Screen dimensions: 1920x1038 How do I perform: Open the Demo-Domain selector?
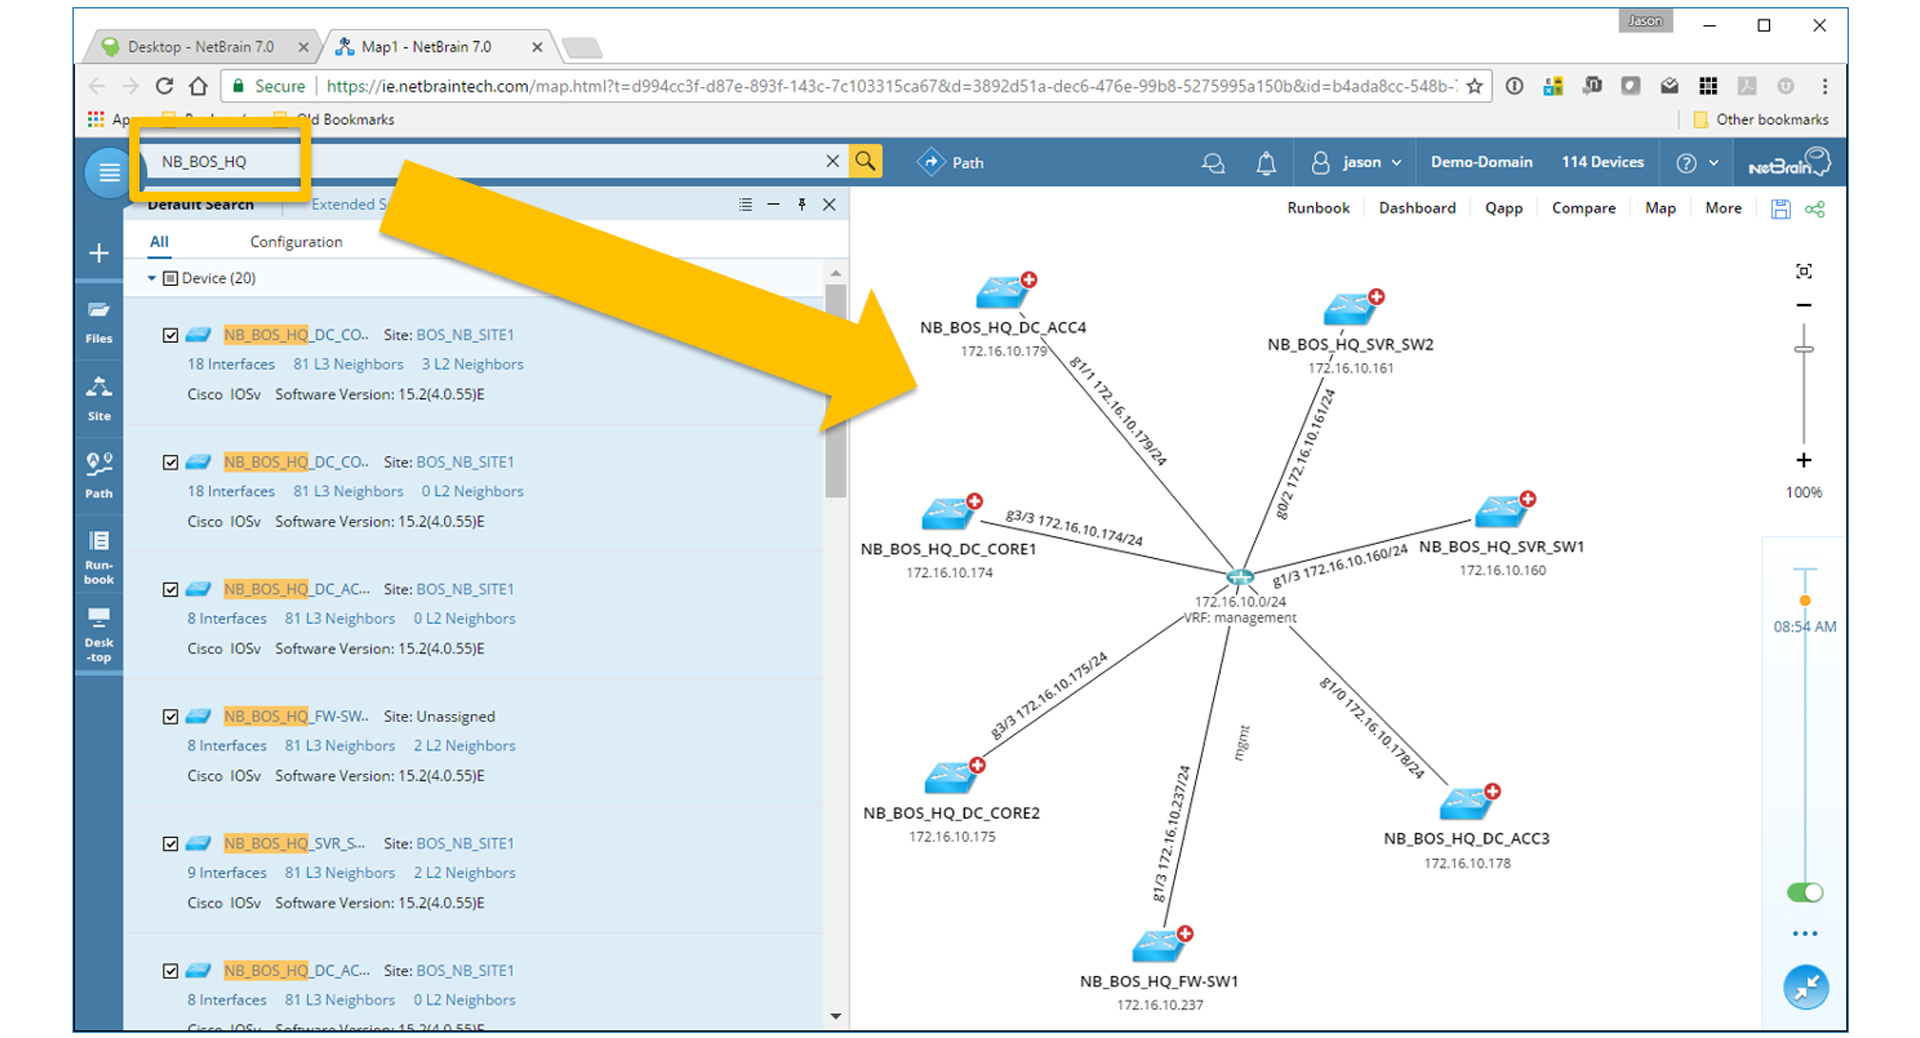(1481, 162)
